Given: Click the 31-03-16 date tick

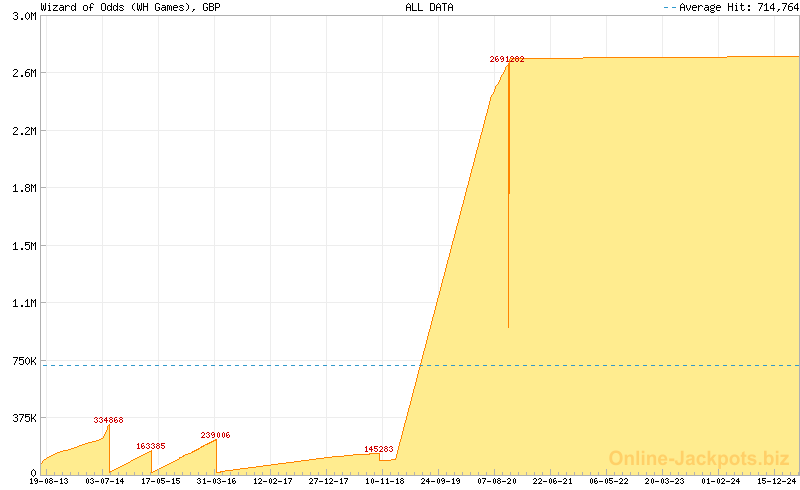Looking at the screenshot, I should pos(217,481).
